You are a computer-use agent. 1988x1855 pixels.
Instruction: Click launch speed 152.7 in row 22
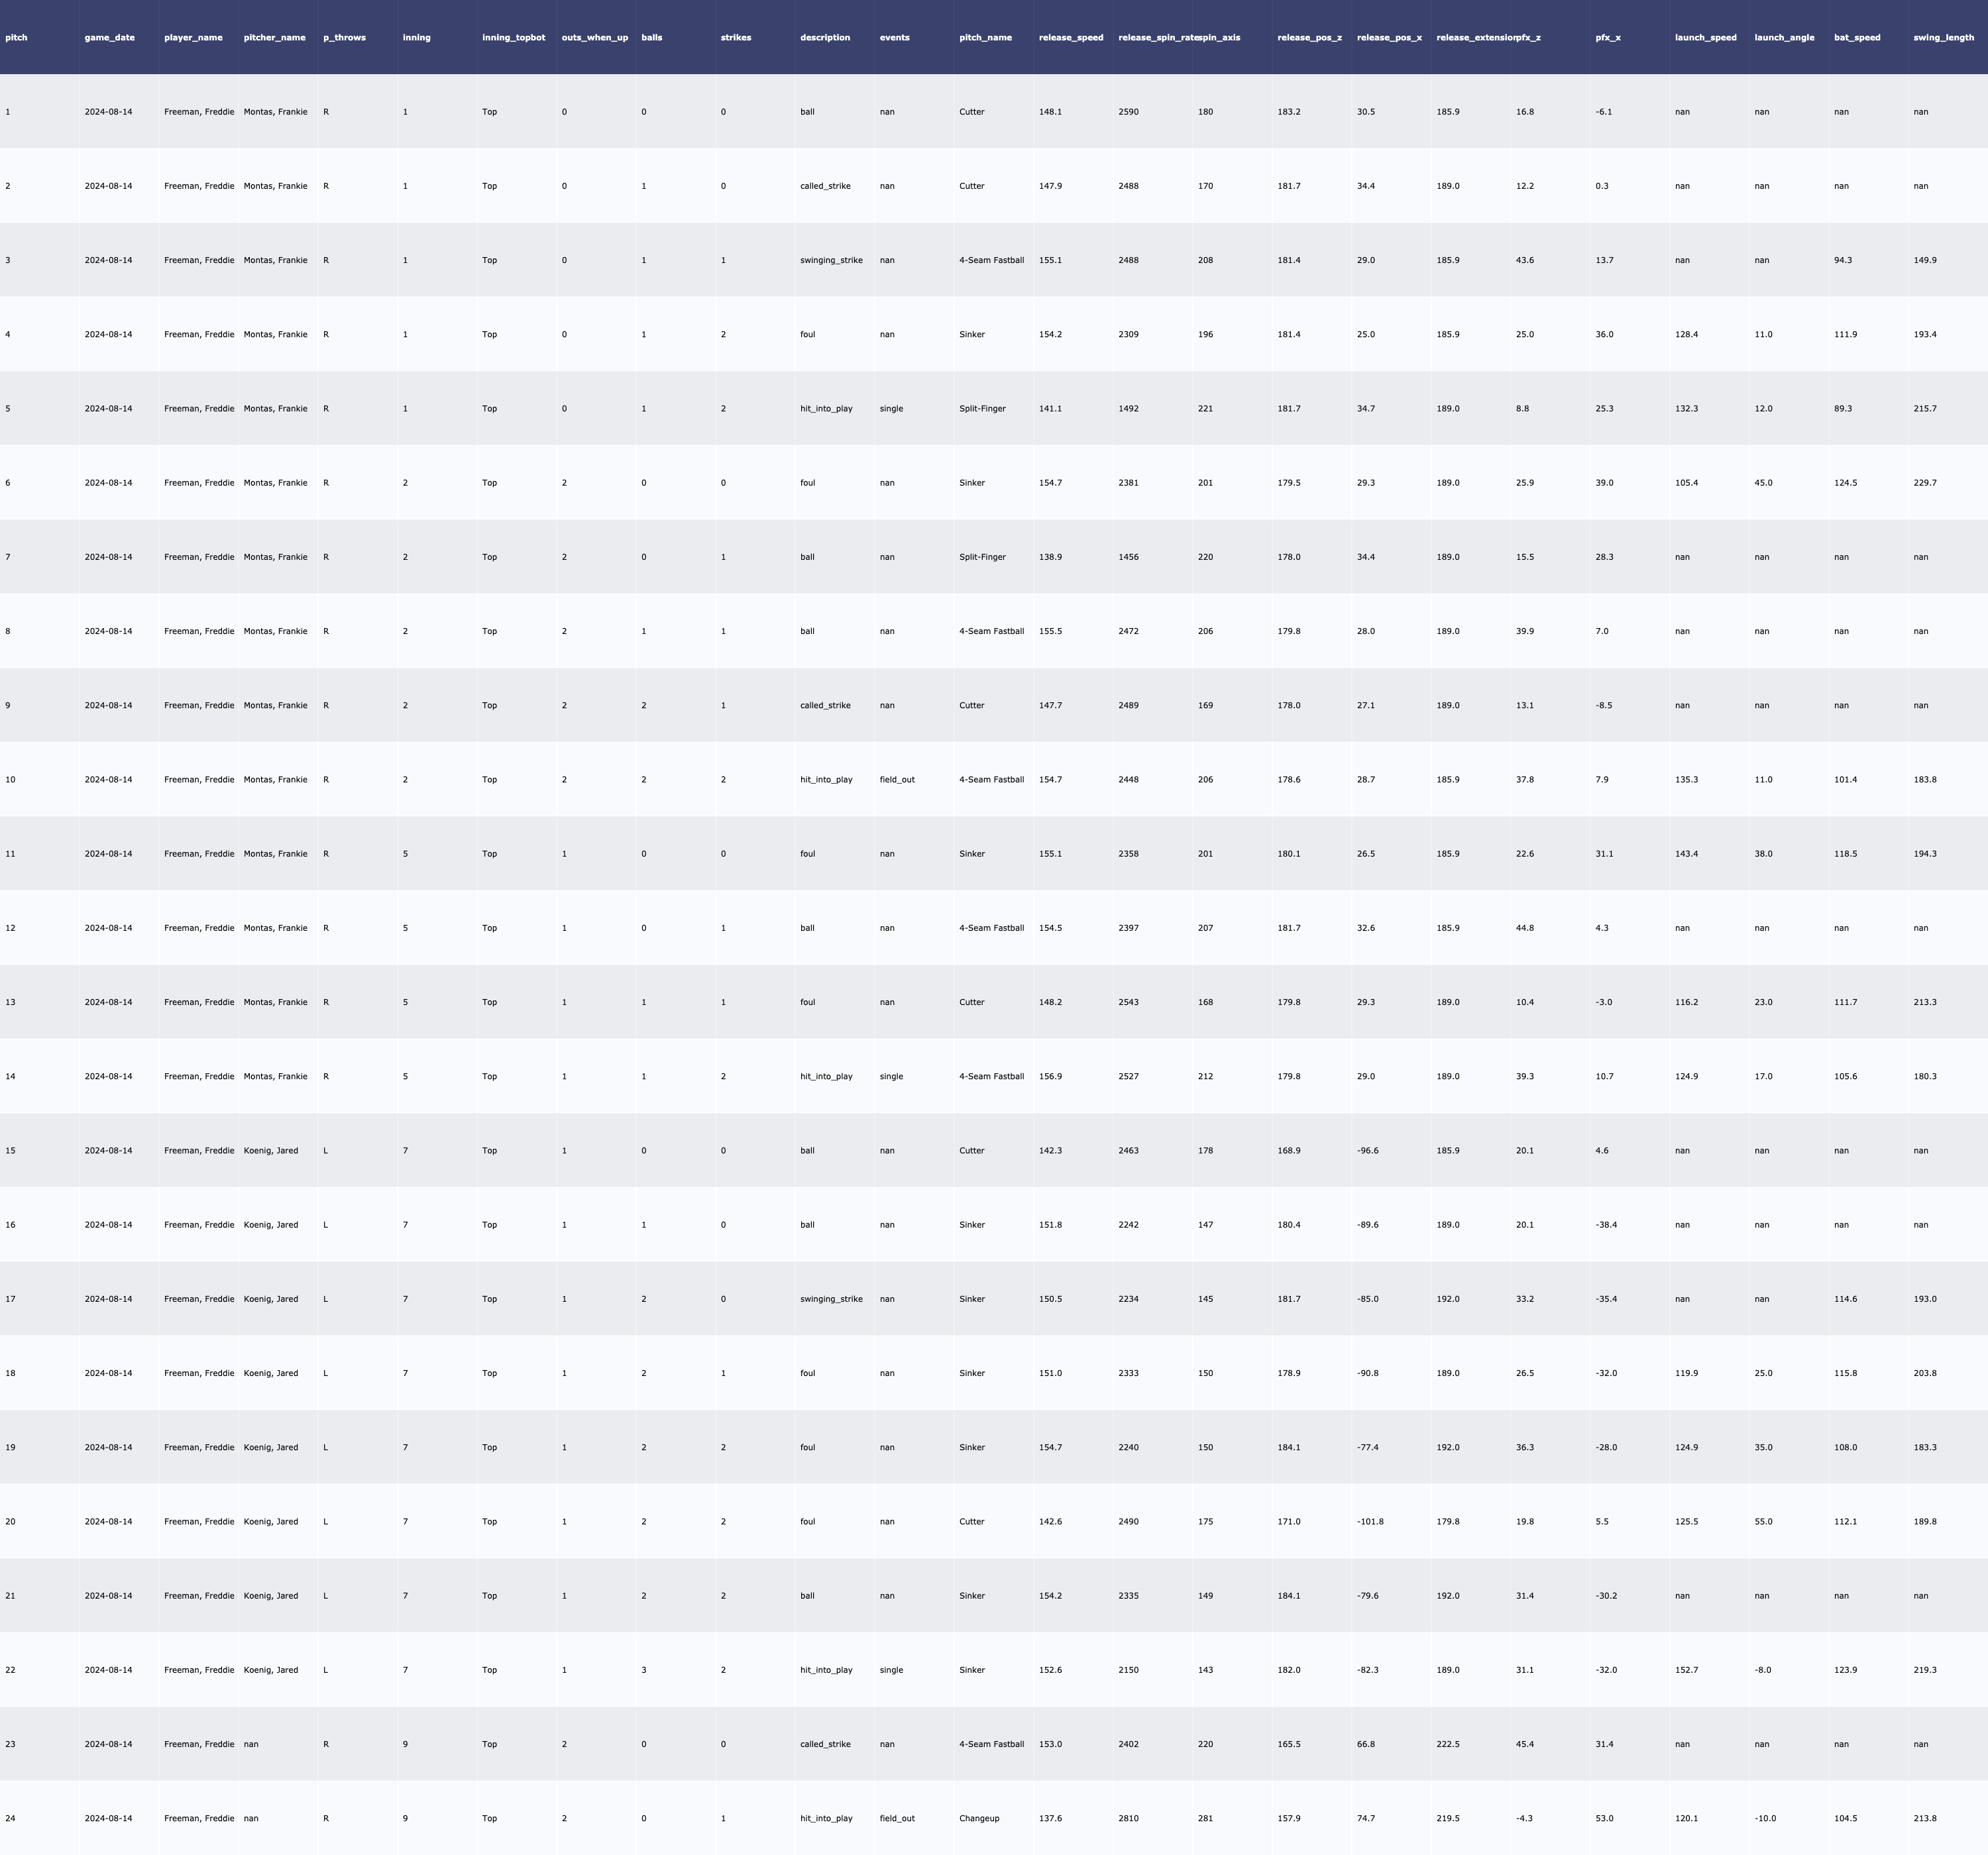(1686, 1670)
